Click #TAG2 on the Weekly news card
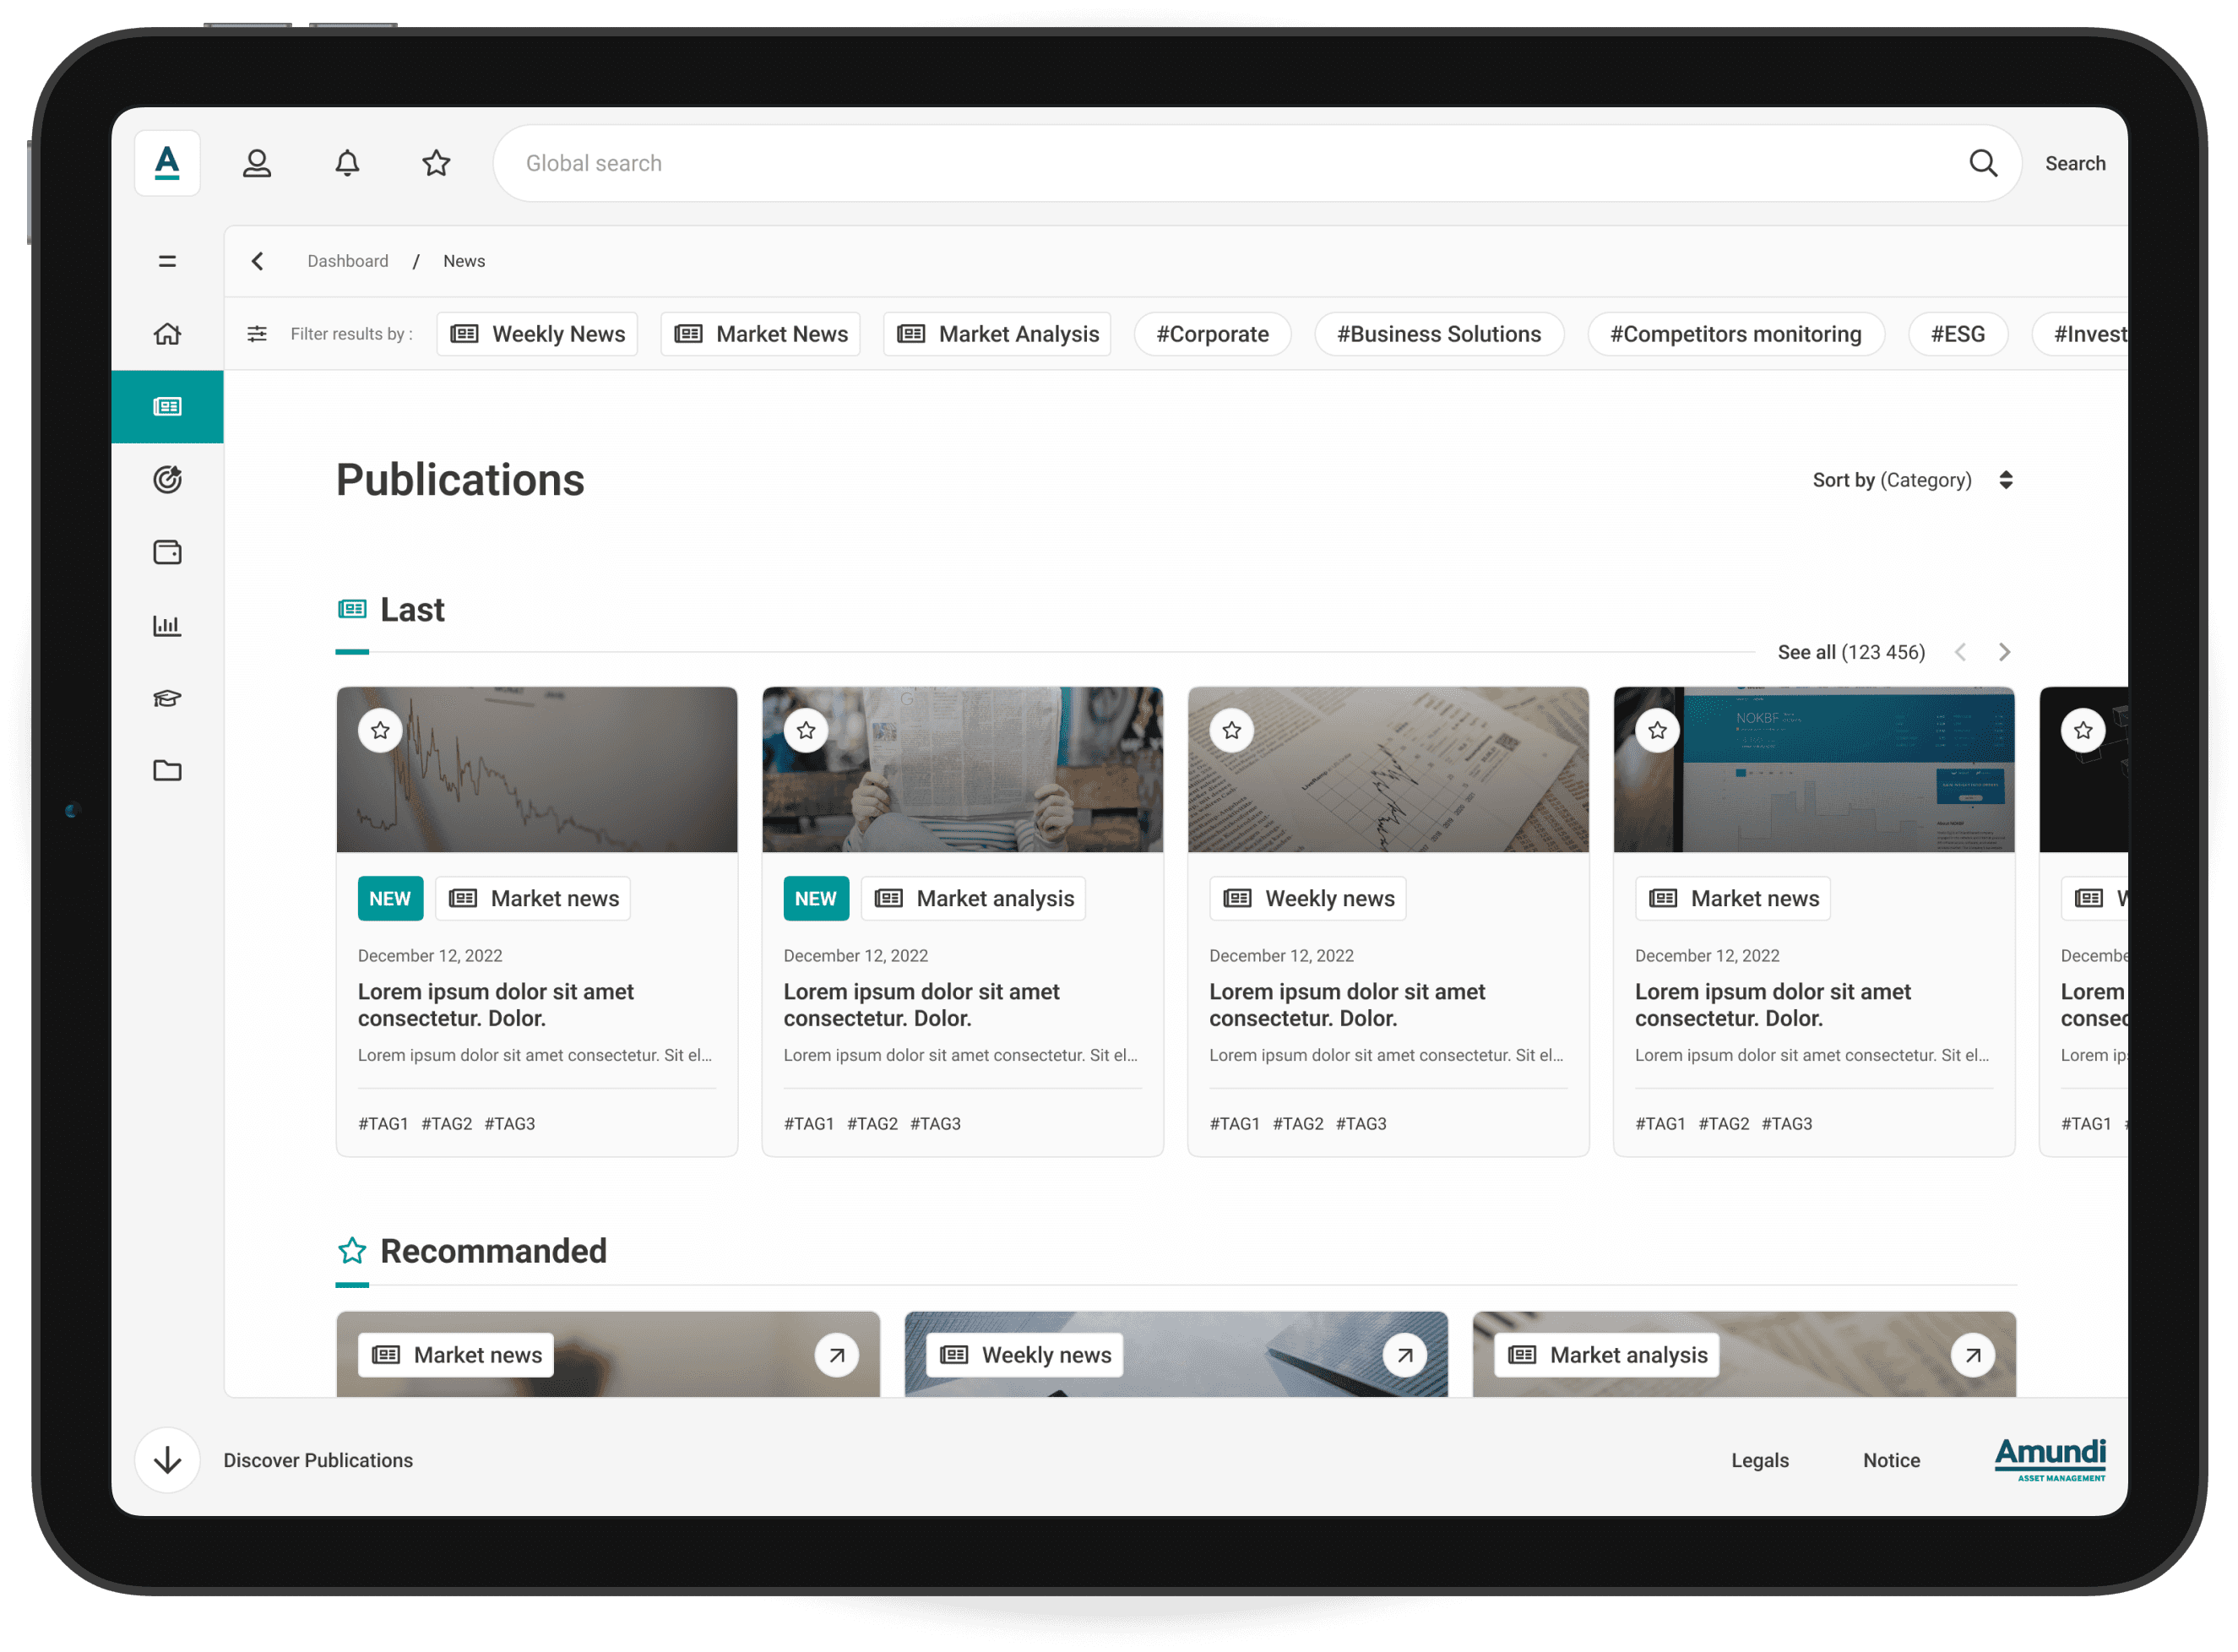The image size is (2238, 1652). 1298,1123
